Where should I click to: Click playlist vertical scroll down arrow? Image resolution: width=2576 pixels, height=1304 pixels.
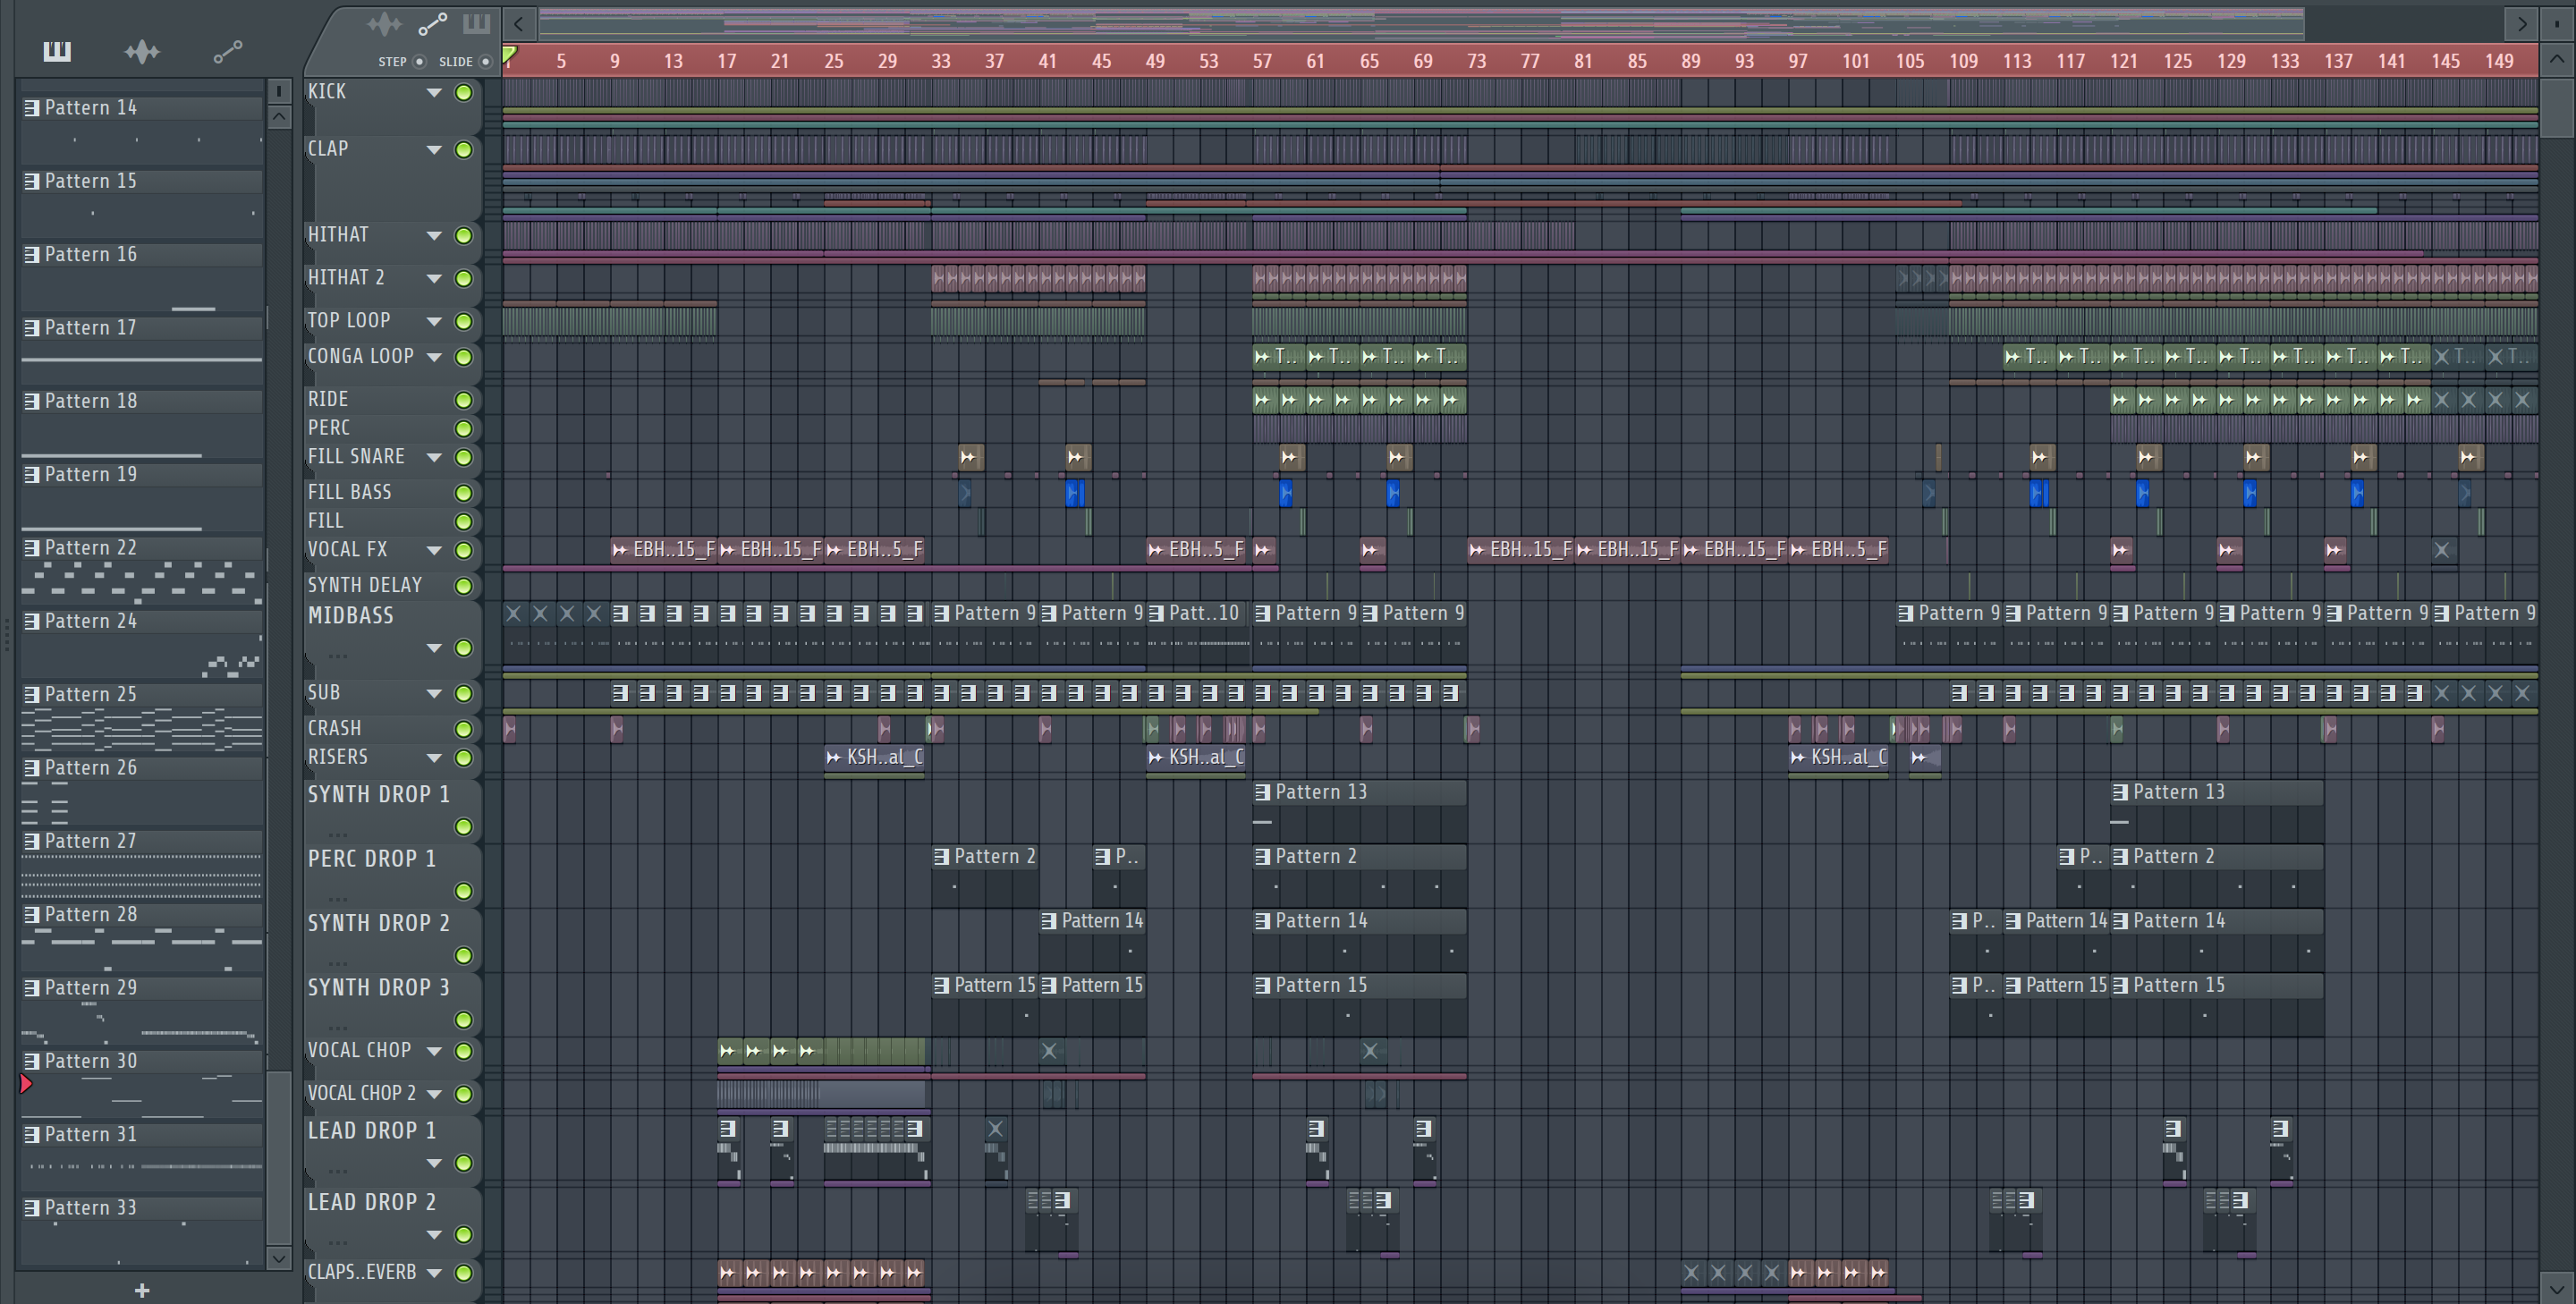(x=2557, y=1289)
